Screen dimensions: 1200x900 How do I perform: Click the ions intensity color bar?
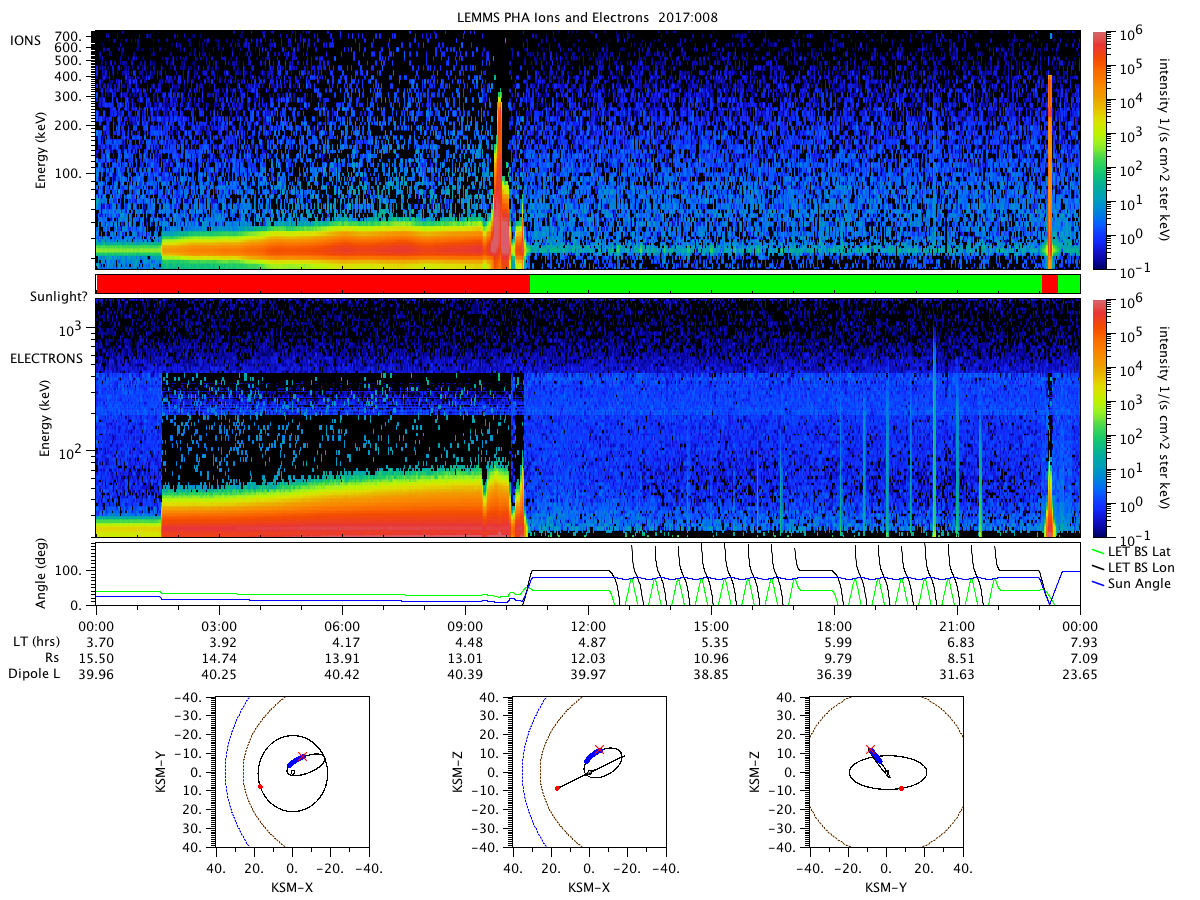pos(1099,150)
